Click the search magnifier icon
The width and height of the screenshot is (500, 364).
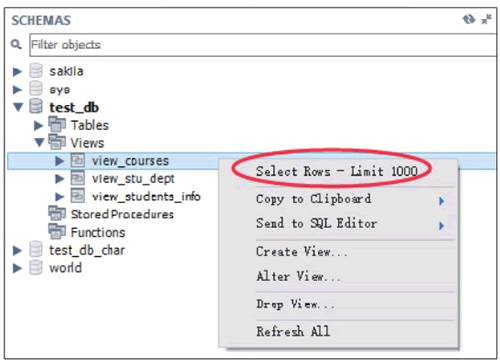click(x=16, y=44)
